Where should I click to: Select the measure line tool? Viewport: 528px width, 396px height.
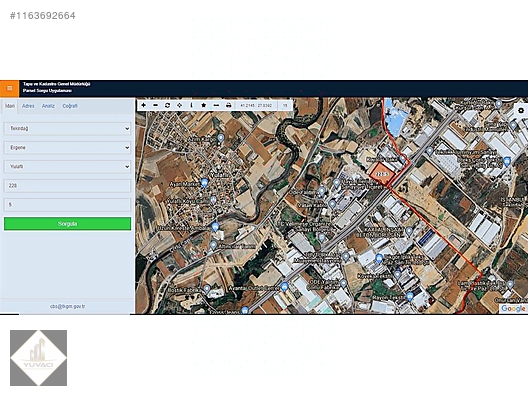pos(216,105)
